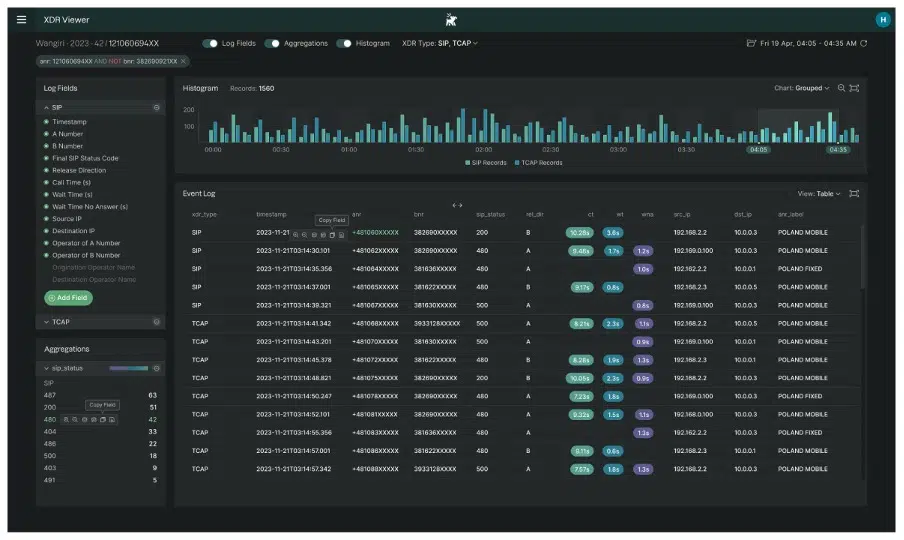
Task: Click bnr 3933128XXXXX in first TCAP row
Action: click(x=437, y=324)
